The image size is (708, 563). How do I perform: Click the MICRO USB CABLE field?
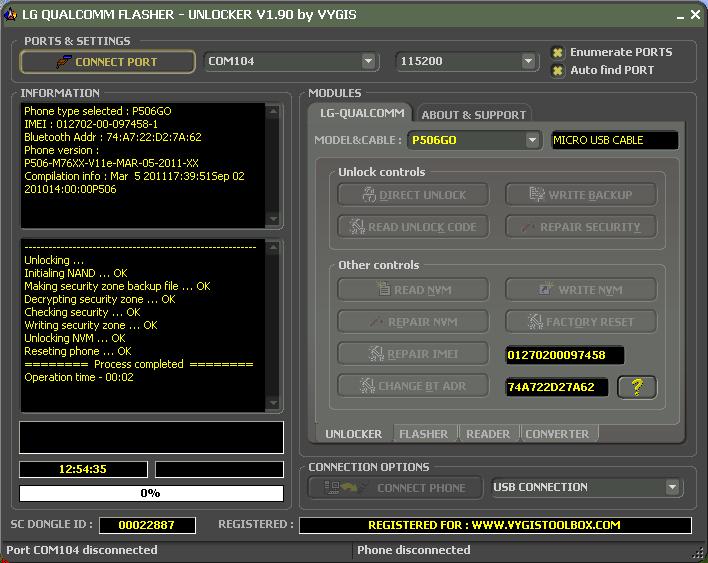coord(615,140)
